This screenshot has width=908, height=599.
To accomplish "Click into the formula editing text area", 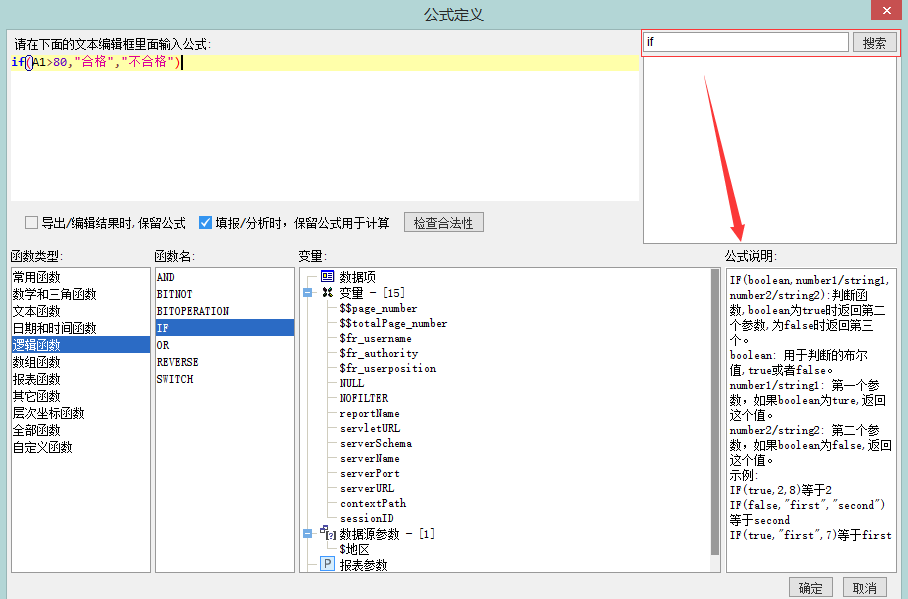I will pos(325,128).
